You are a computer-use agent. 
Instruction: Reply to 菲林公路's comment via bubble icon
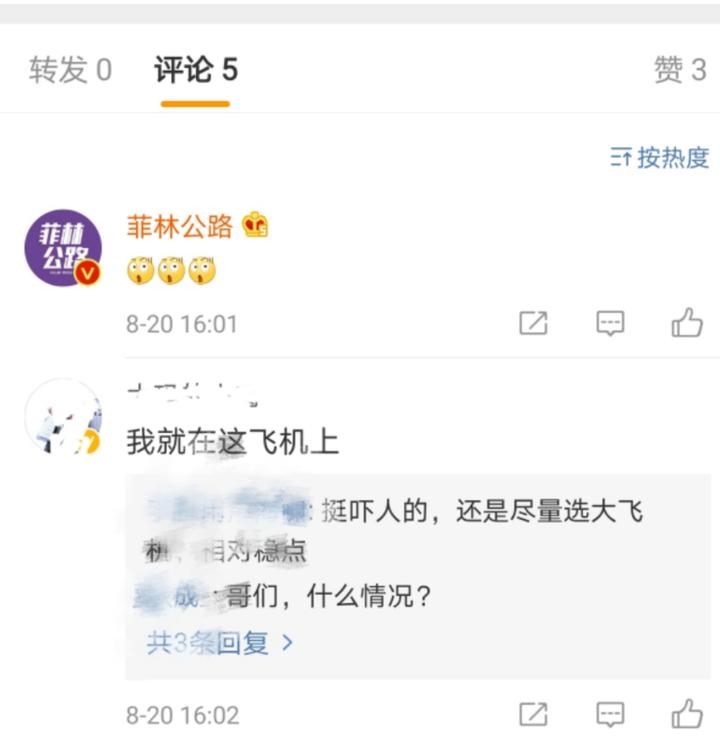(x=610, y=323)
